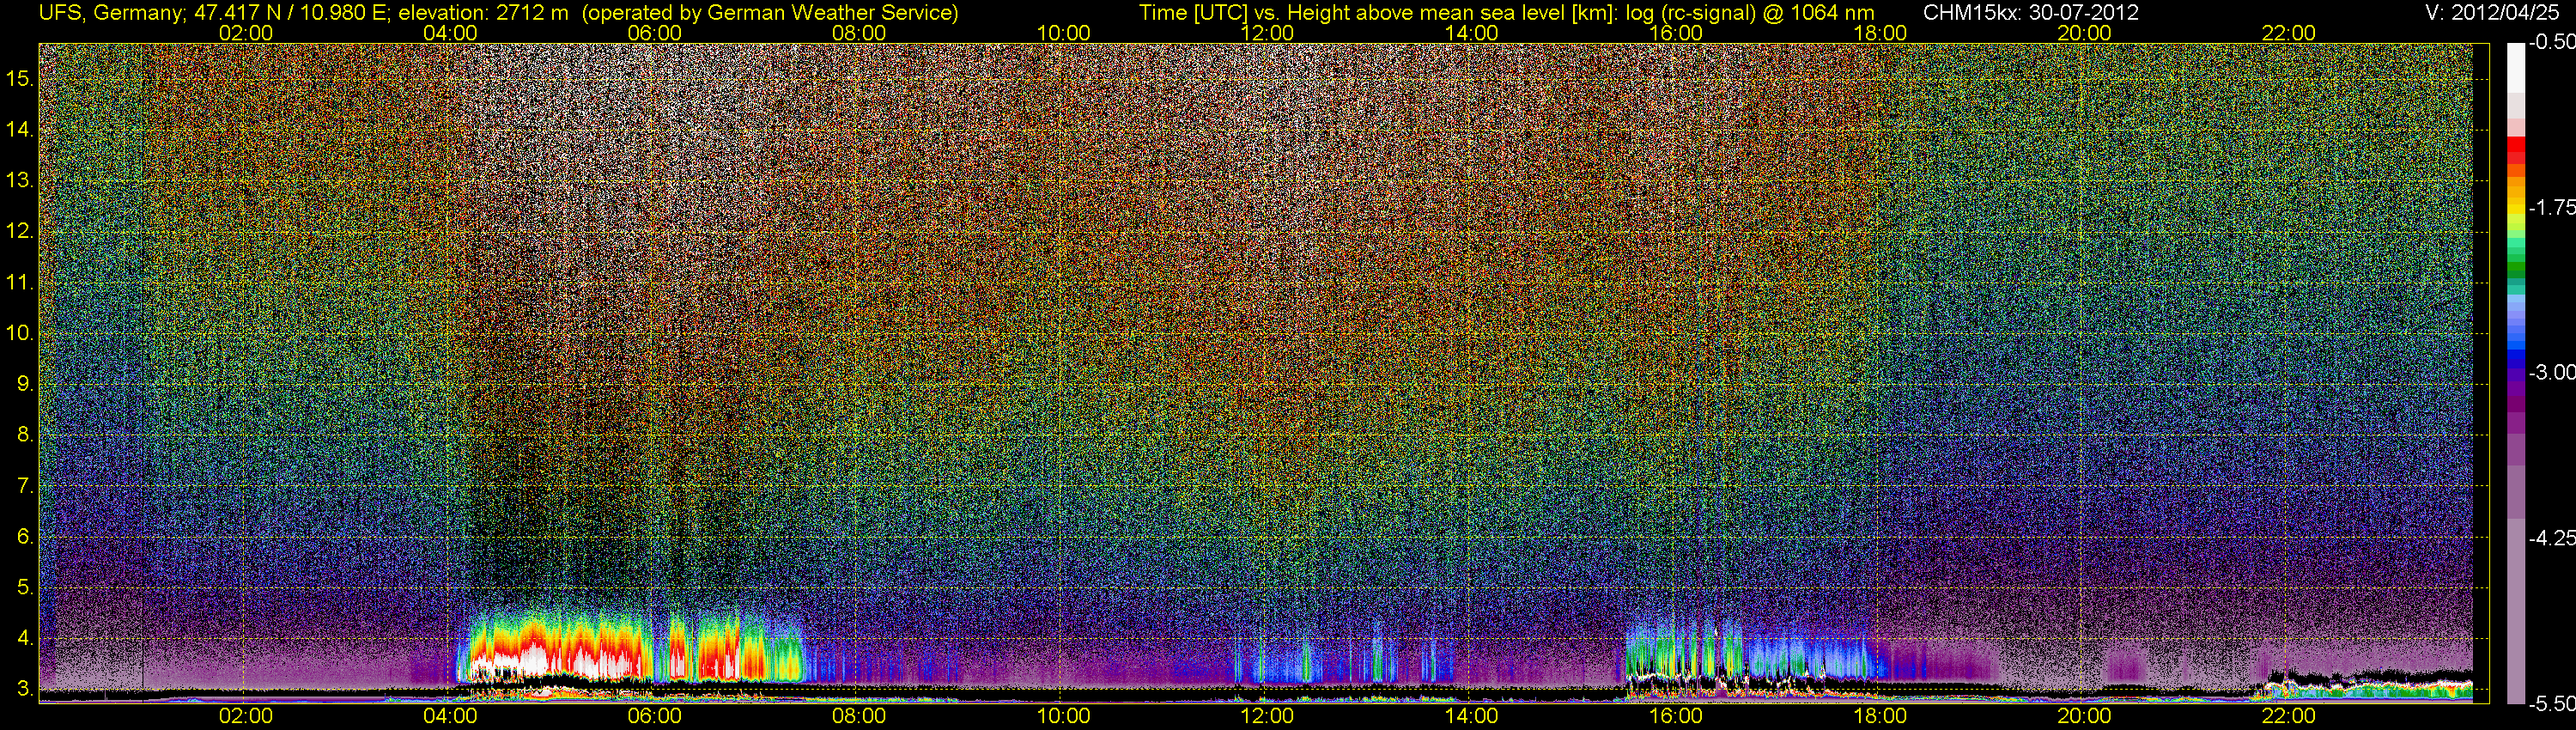The width and height of the screenshot is (2576, 730).
Task: Click the "13." km height axis label
Action: (x=20, y=180)
